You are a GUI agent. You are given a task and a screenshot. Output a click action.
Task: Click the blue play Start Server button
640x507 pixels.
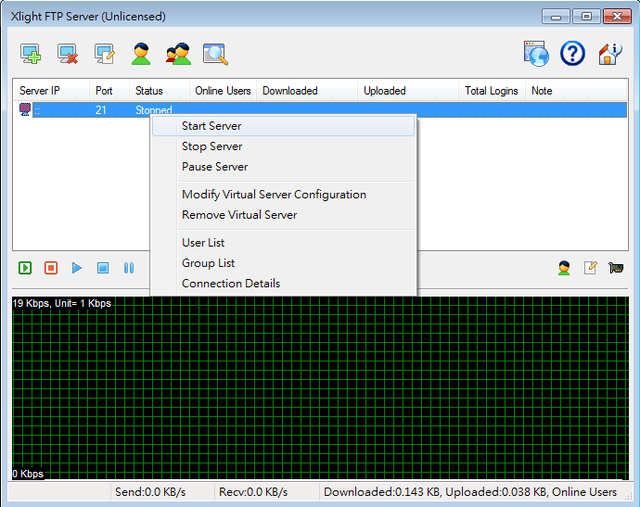point(77,268)
